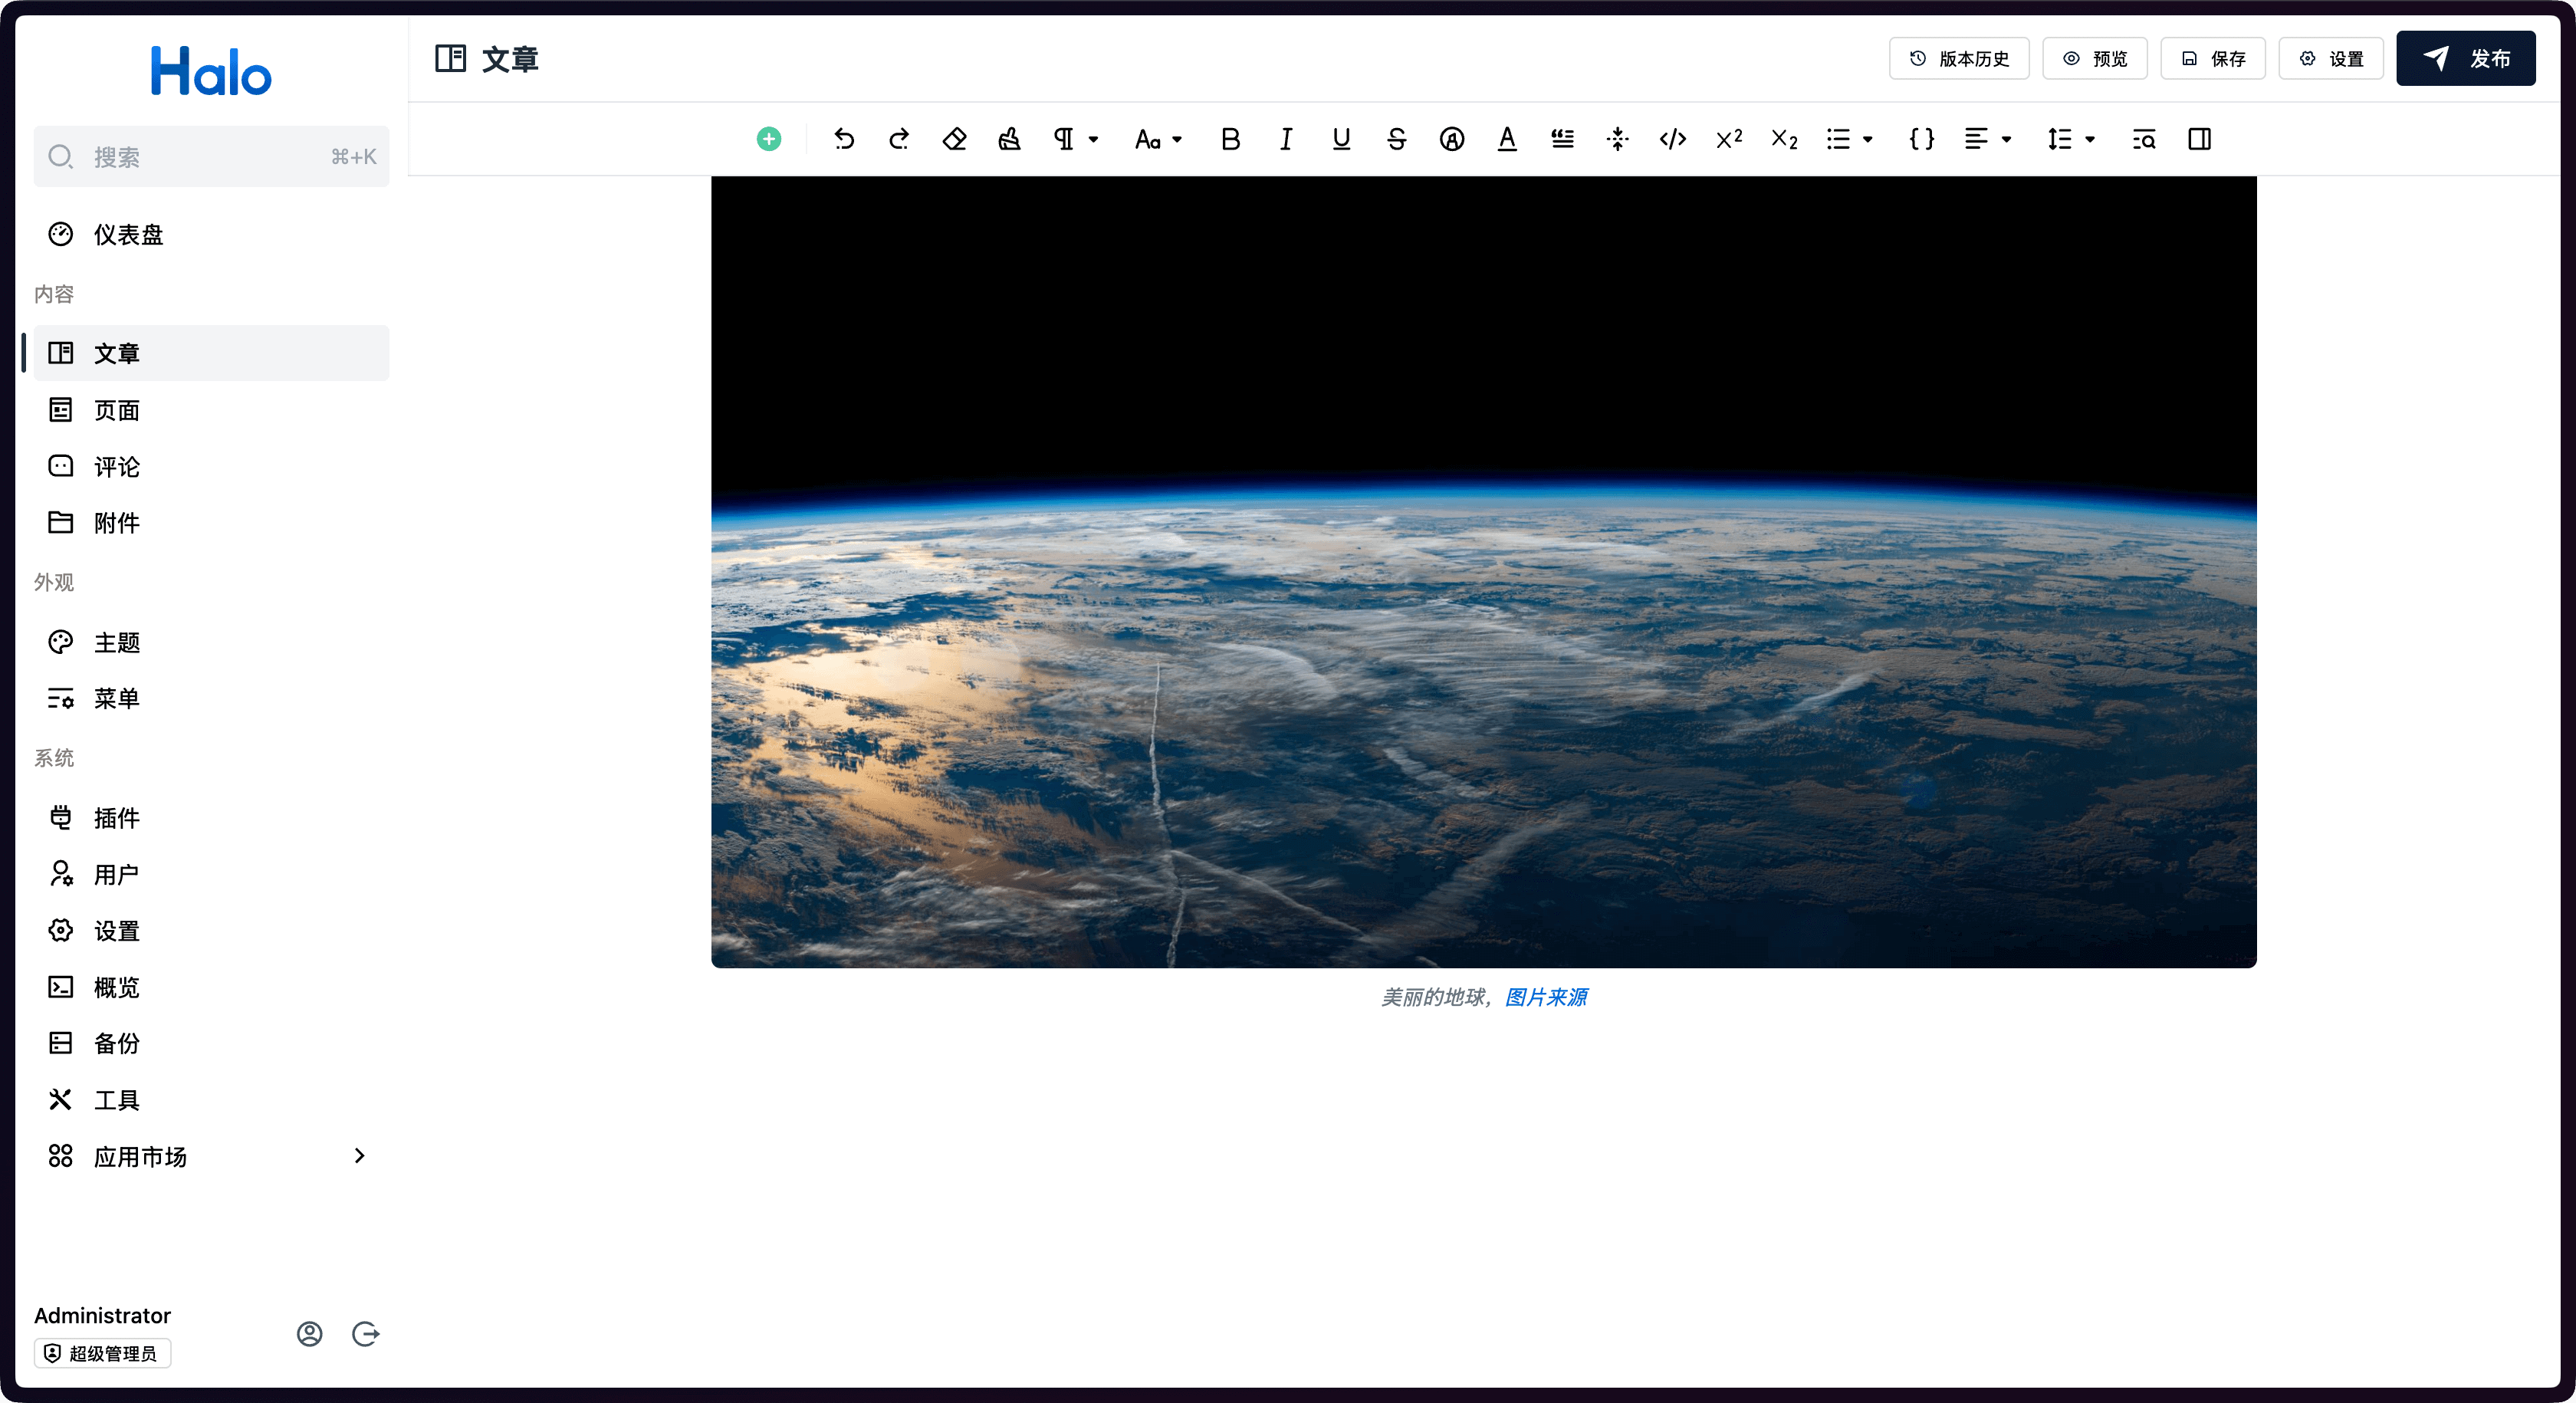Click the eraser clear format icon
This screenshot has width=2576, height=1403.
[x=954, y=139]
